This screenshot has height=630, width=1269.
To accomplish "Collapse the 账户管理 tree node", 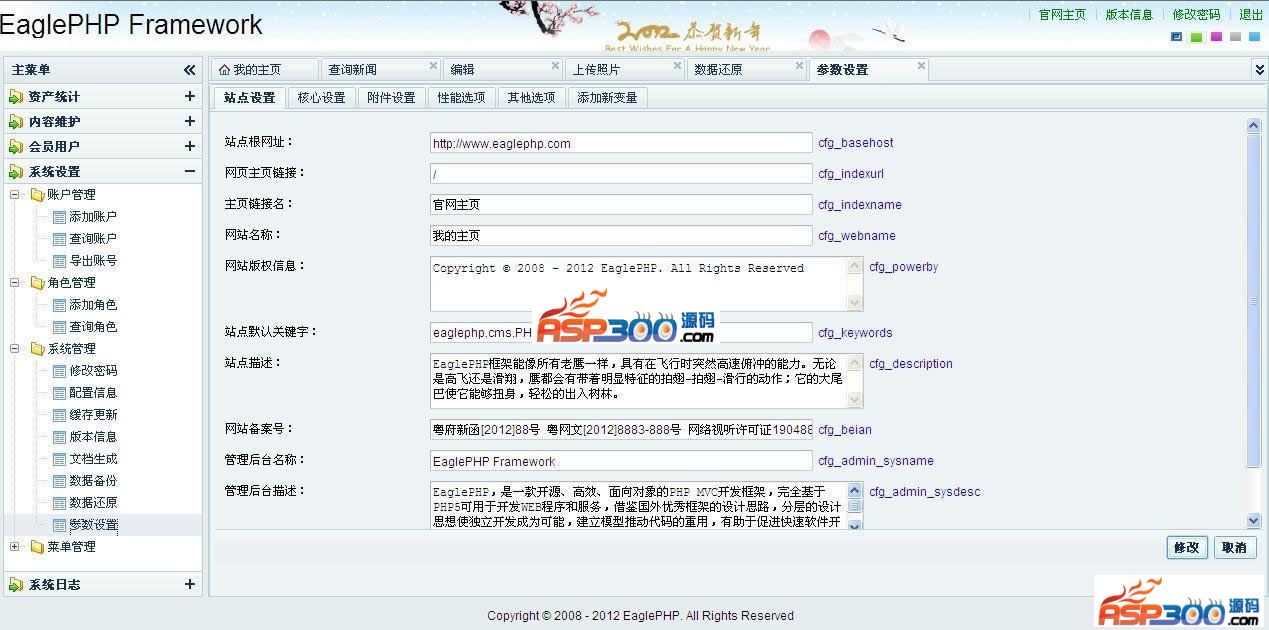I will [x=15, y=194].
